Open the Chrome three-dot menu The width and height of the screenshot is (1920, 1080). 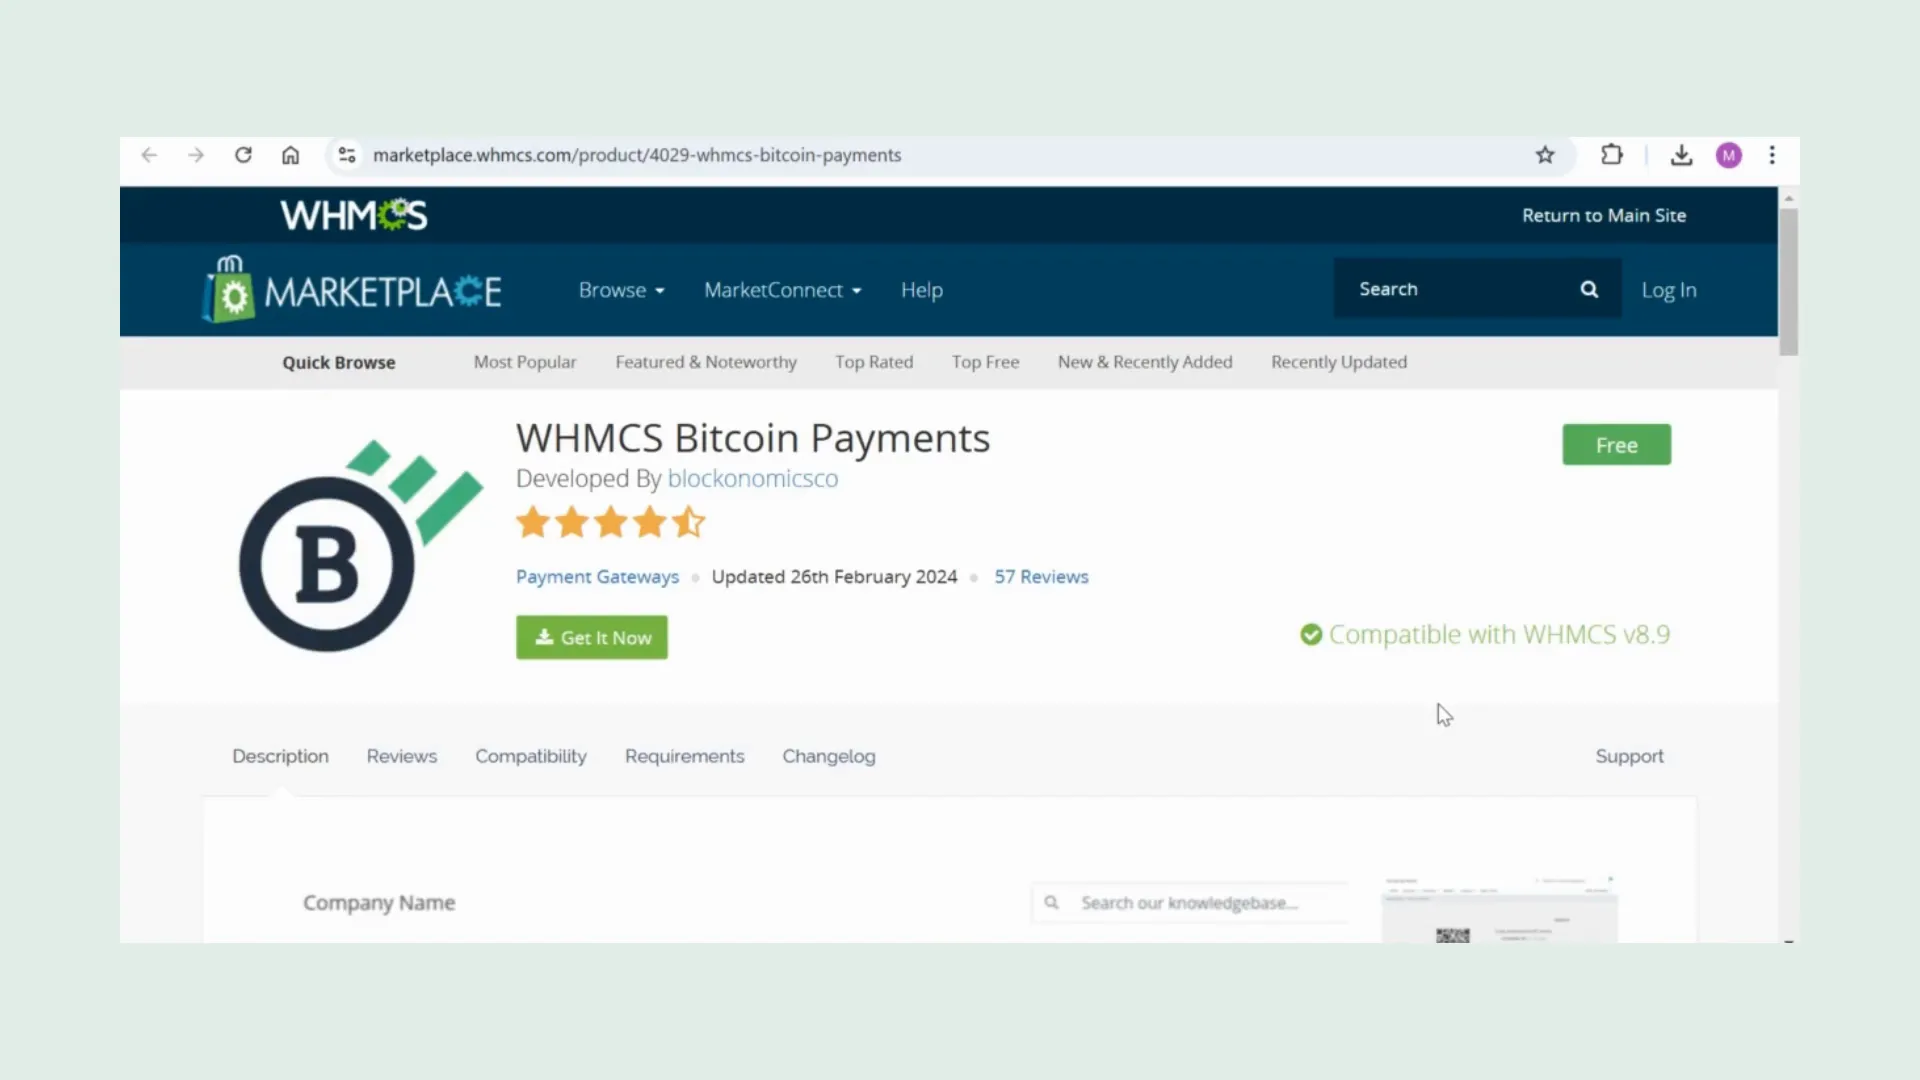(1772, 155)
